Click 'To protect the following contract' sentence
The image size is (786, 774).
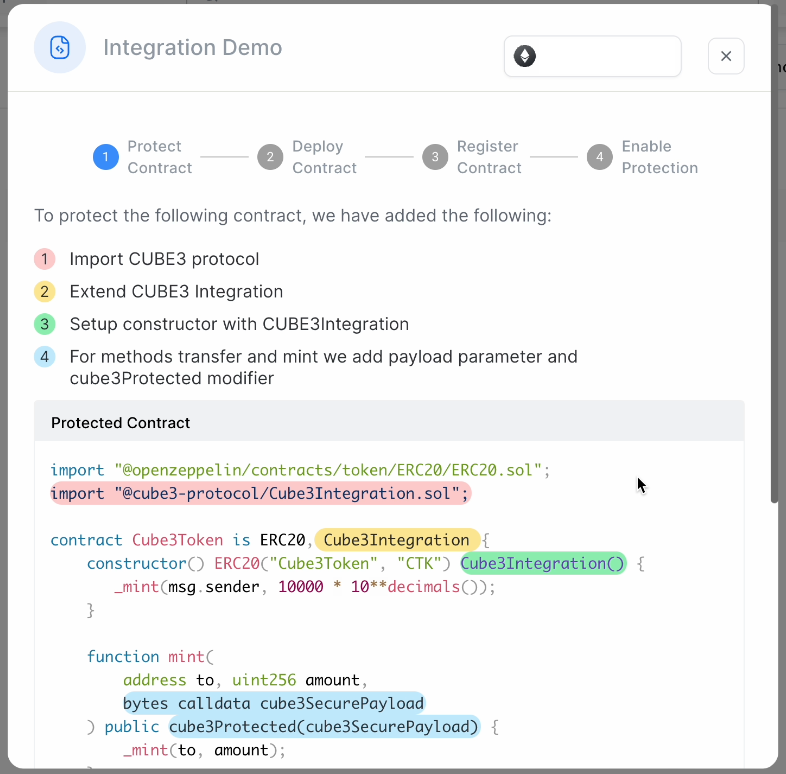[293, 216]
